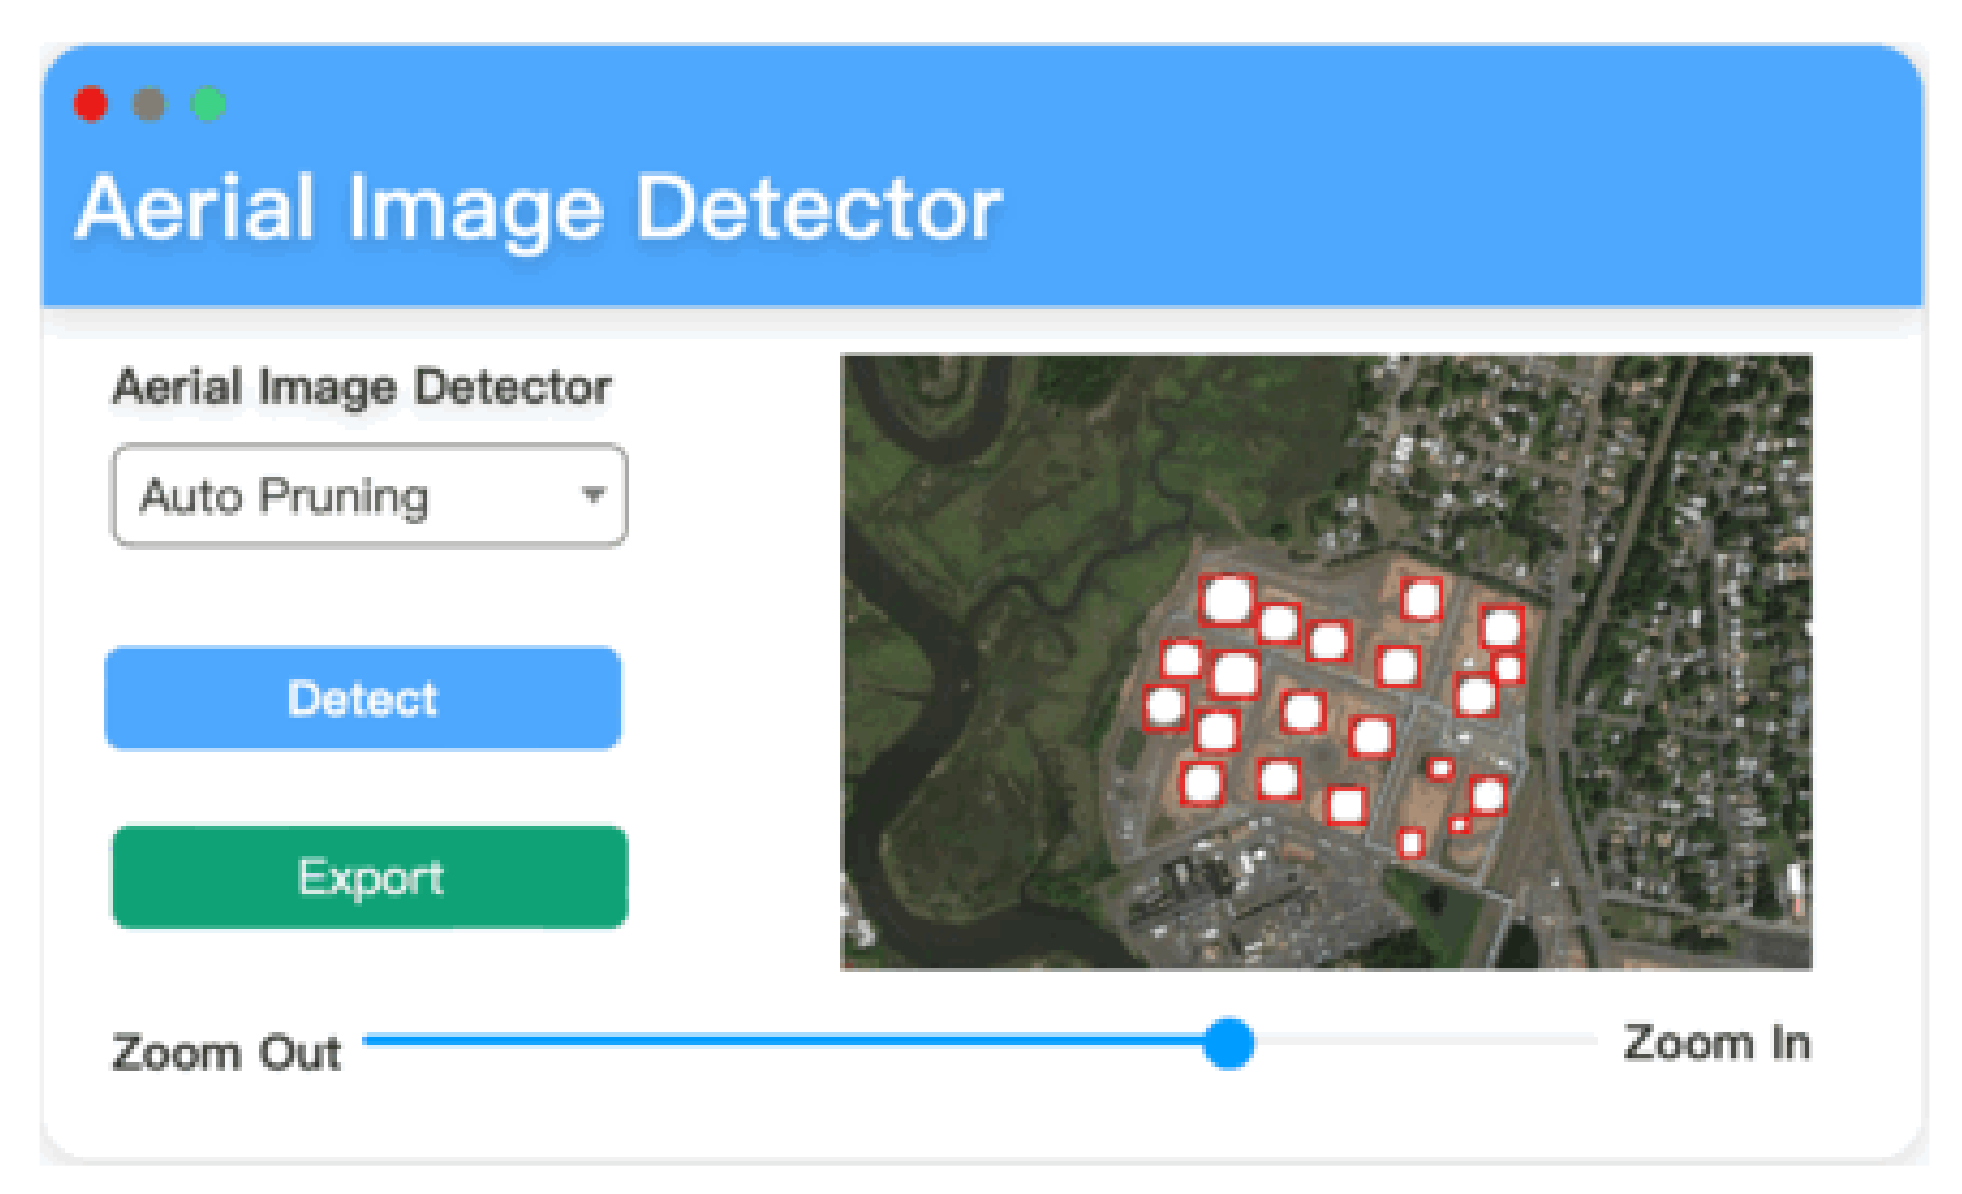Click the aerial satellite image preview
This screenshot has height=1194, width=1962.
tap(1326, 662)
